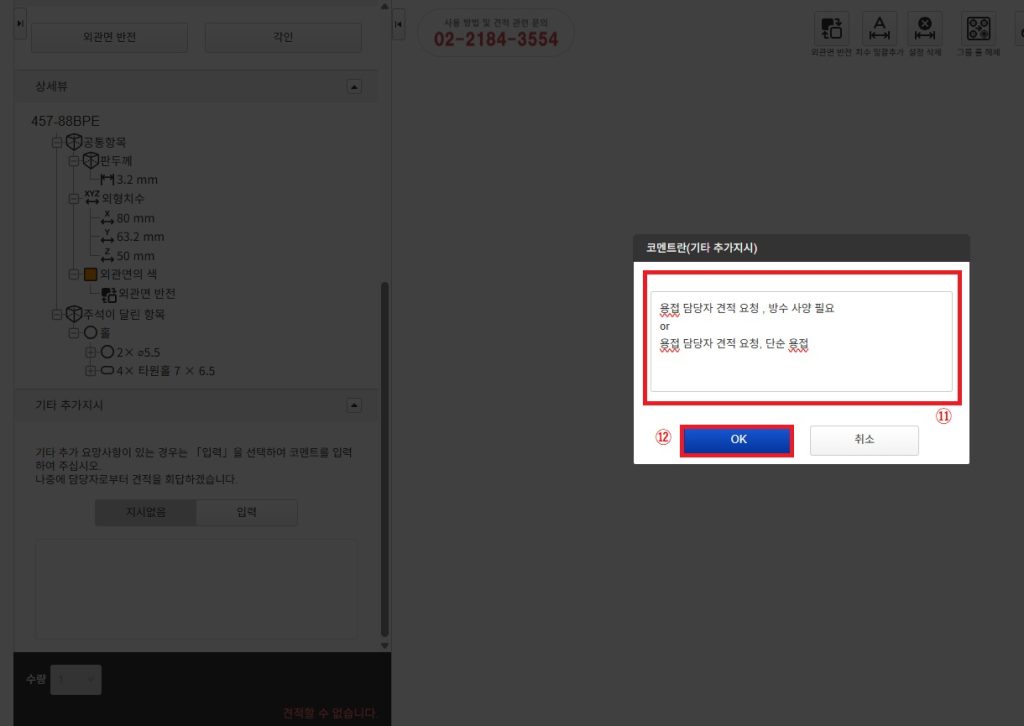Screen dimensions: 1024x726
Task: Select the 지시없음 toggle option
Action: 145,512
